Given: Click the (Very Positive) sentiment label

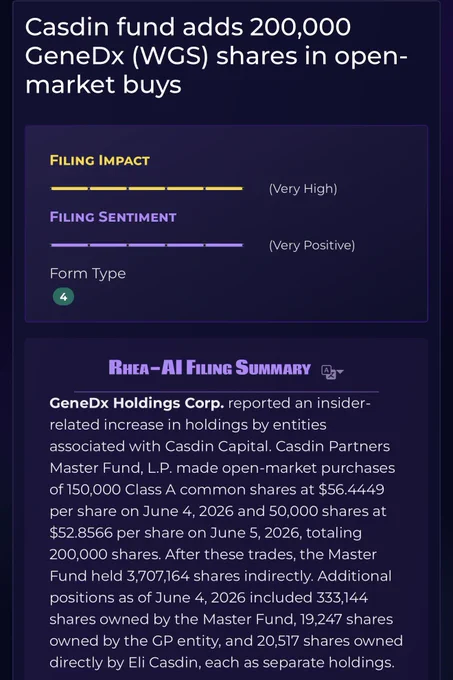Looking at the screenshot, I should [x=312, y=245].
